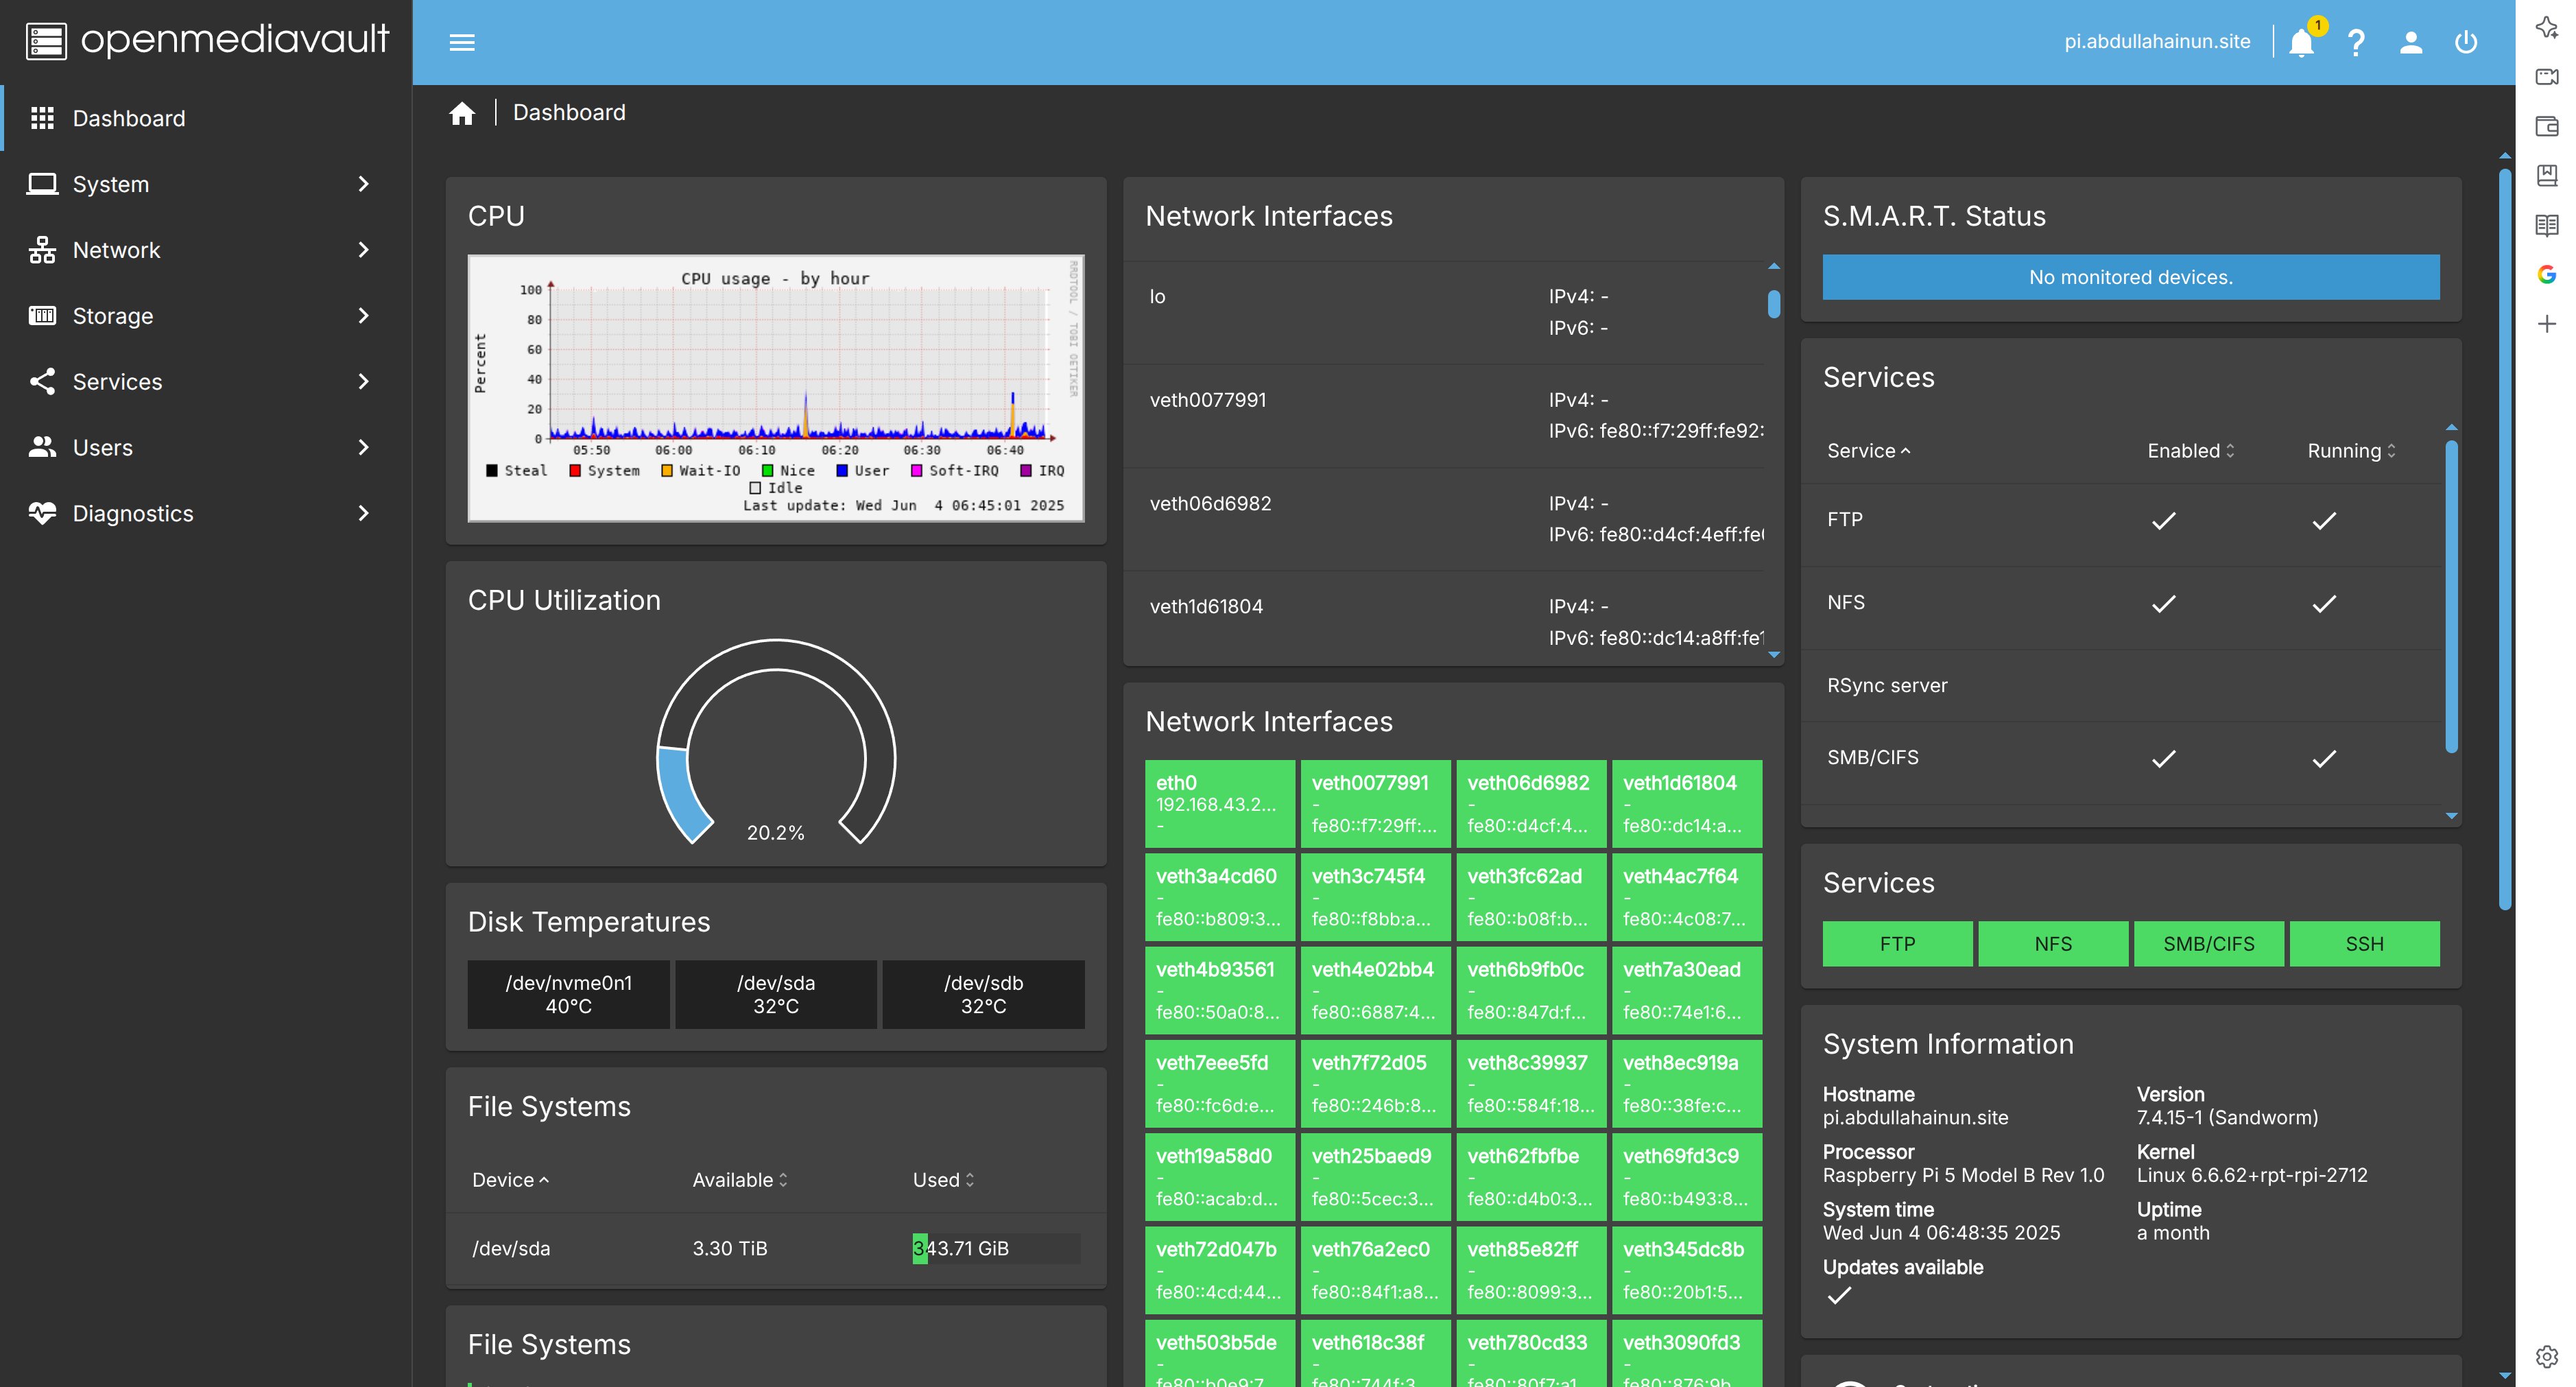Click the openmediavault logo
The image size is (2576, 1387).
207,40
